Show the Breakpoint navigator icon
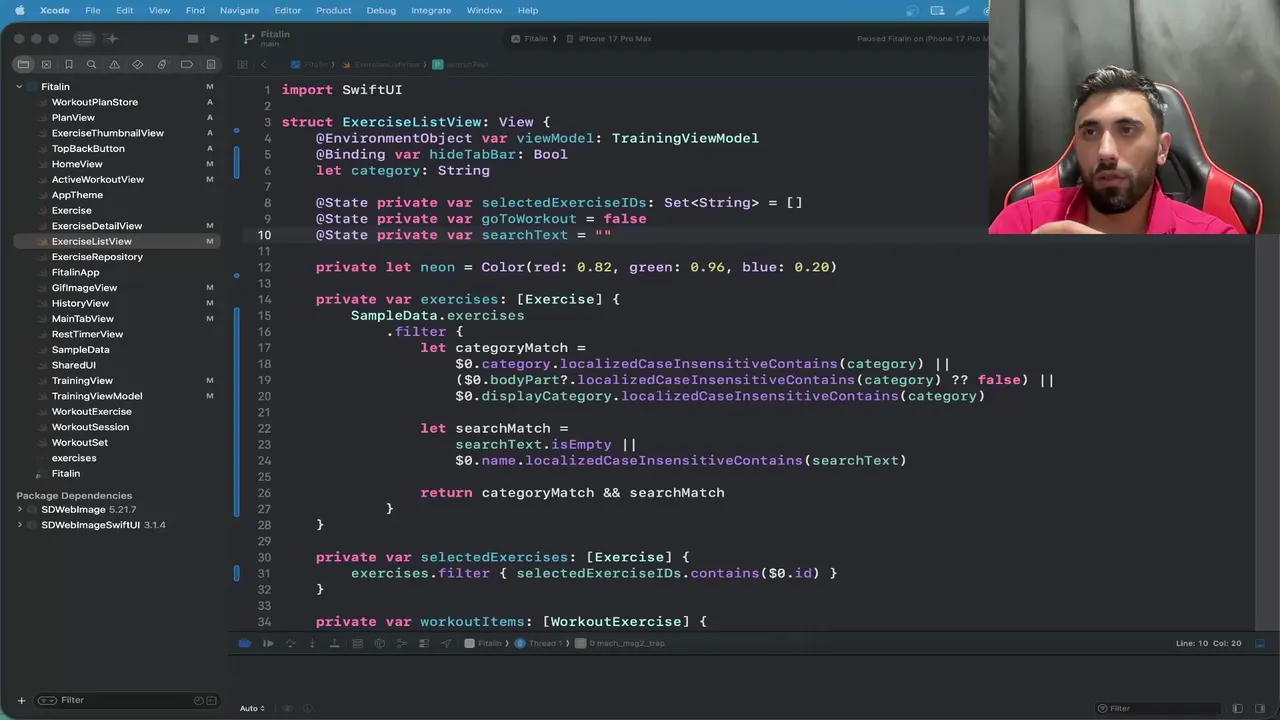This screenshot has width=1280, height=720. click(x=186, y=64)
